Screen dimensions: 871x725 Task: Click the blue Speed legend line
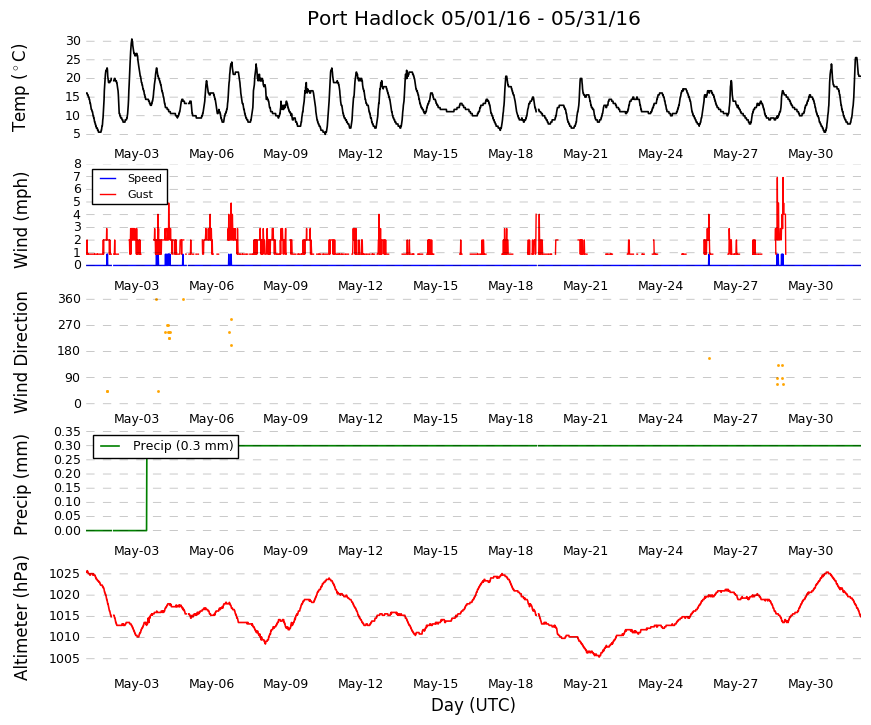pos(108,178)
